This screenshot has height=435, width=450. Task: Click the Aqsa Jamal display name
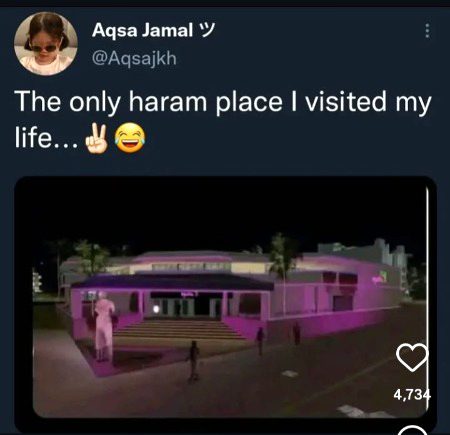pos(142,30)
